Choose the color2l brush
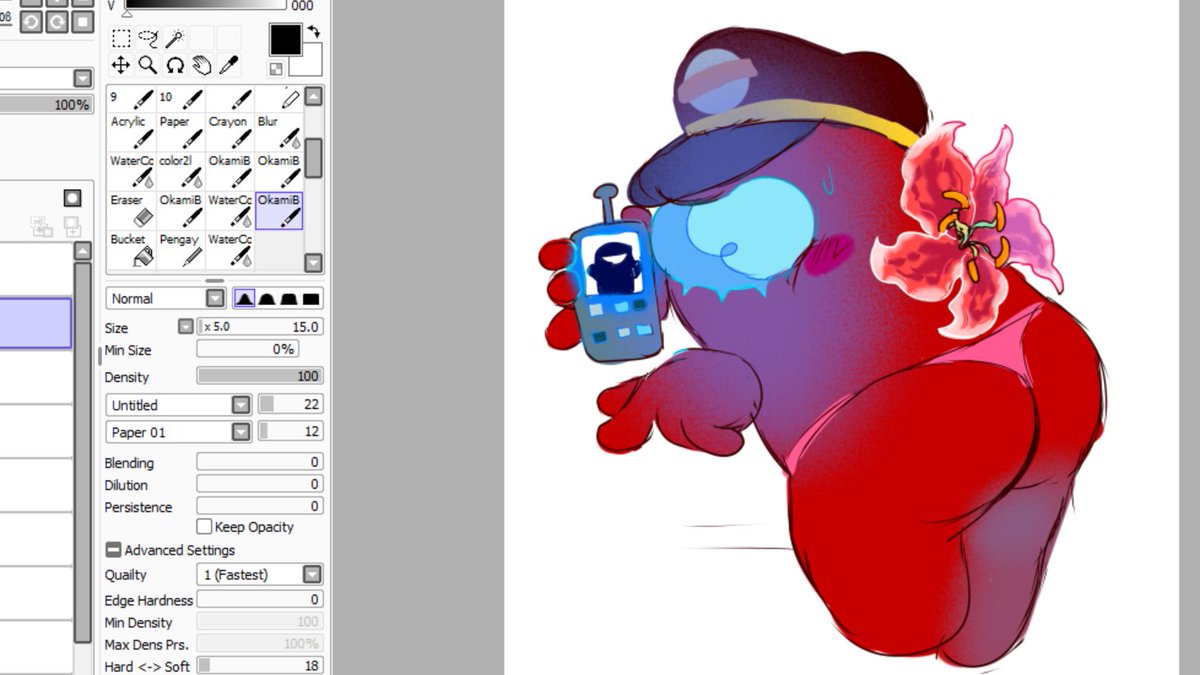 coord(180,171)
